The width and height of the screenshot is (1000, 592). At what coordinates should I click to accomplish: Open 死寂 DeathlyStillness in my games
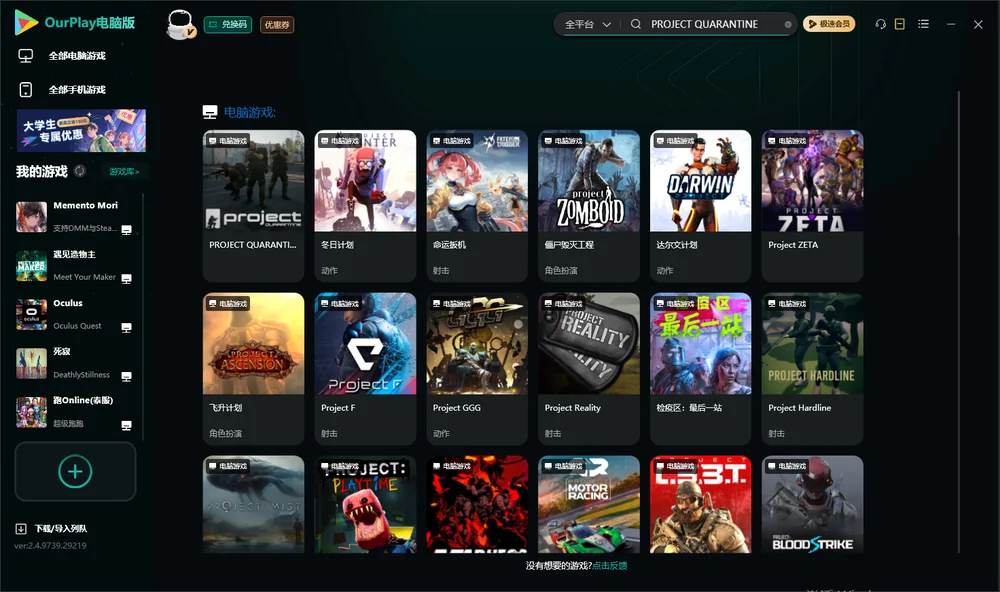point(73,363)
